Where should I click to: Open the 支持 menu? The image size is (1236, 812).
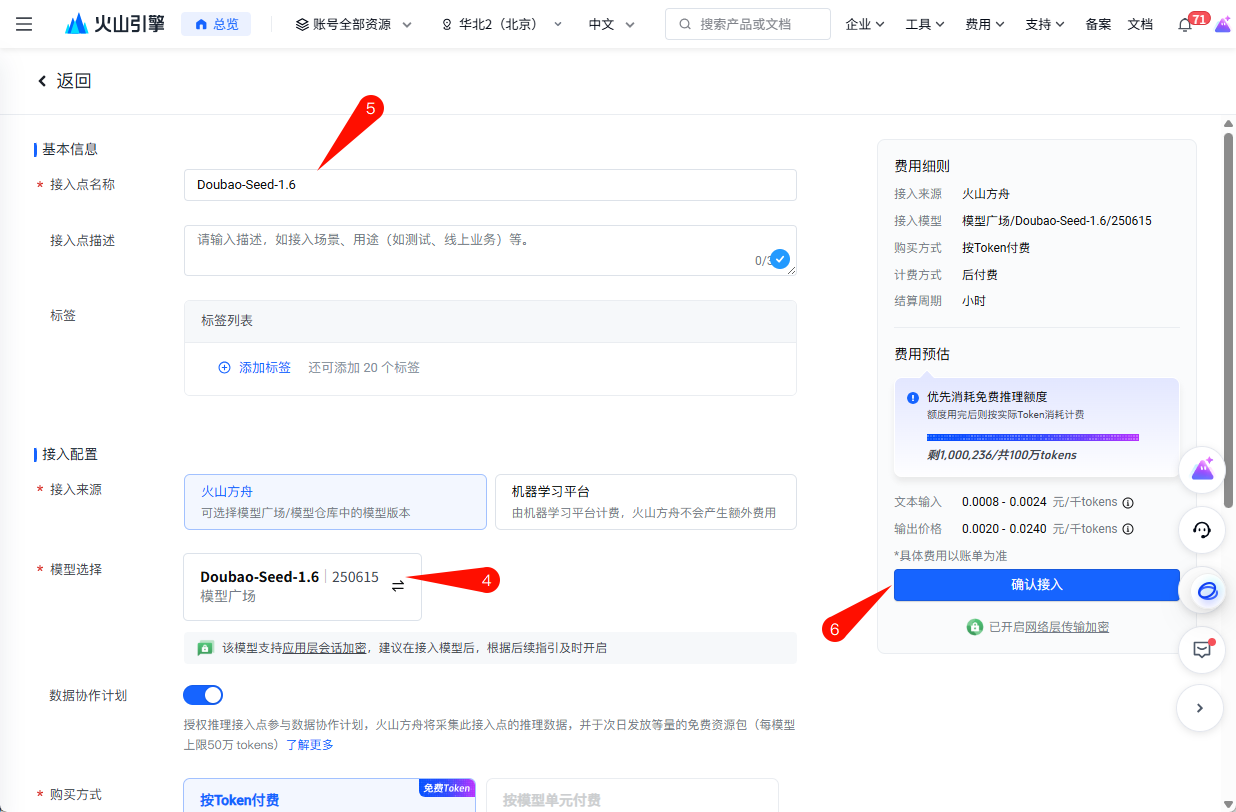pos(1045,24)
